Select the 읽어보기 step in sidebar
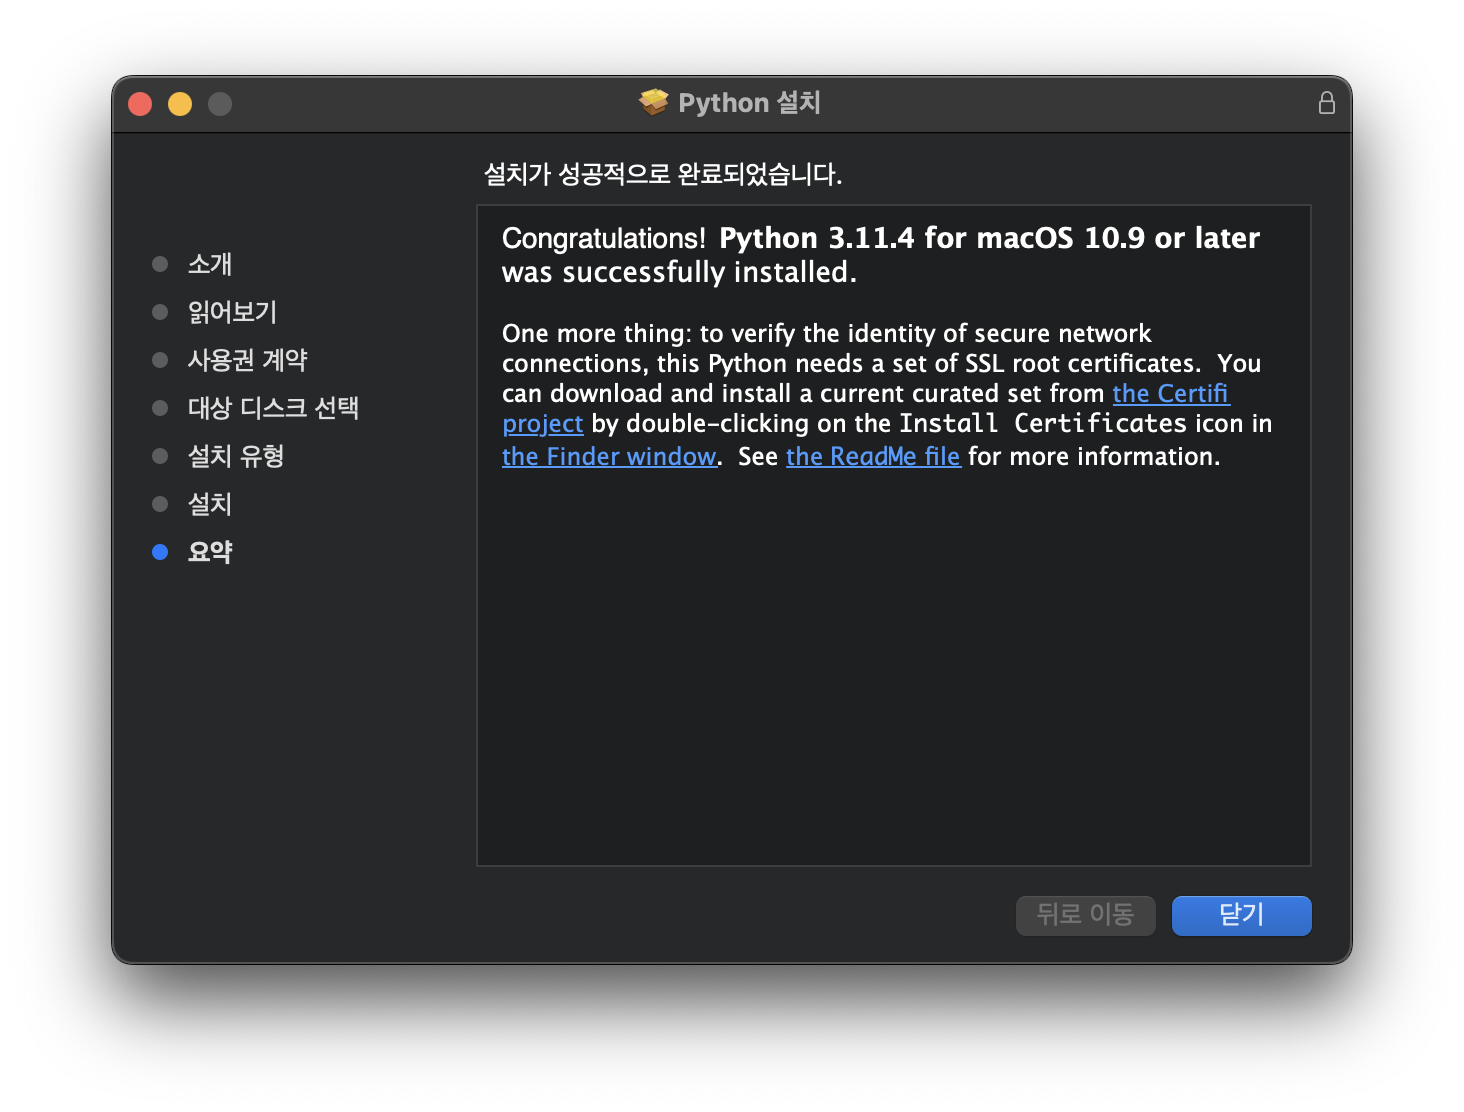The width and height of the screenshot is (1464, 1112). (x=232, y=312)
